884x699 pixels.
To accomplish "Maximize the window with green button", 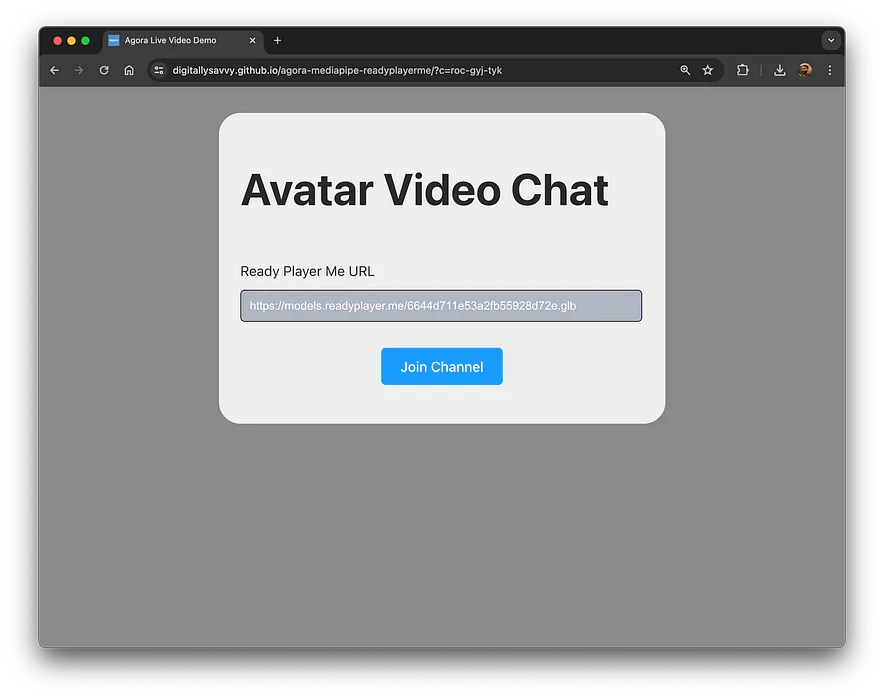I will click(x=85, y=41).
